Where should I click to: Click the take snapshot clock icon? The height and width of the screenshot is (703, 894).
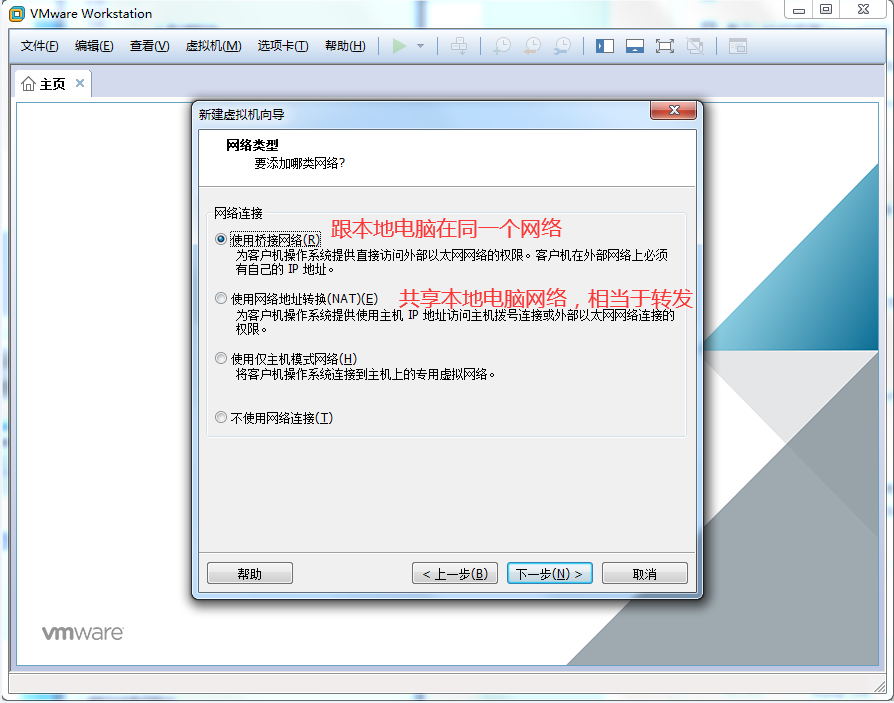click(502, 46)
